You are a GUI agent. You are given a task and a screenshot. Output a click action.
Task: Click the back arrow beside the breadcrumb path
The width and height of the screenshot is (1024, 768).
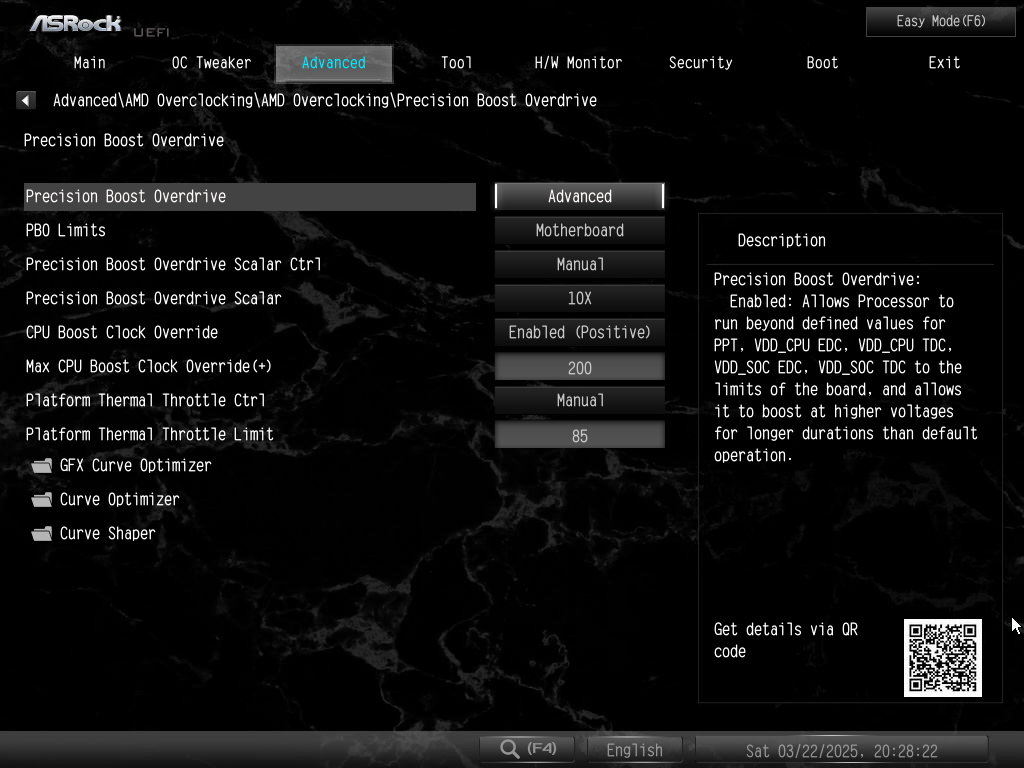(25, 101)
